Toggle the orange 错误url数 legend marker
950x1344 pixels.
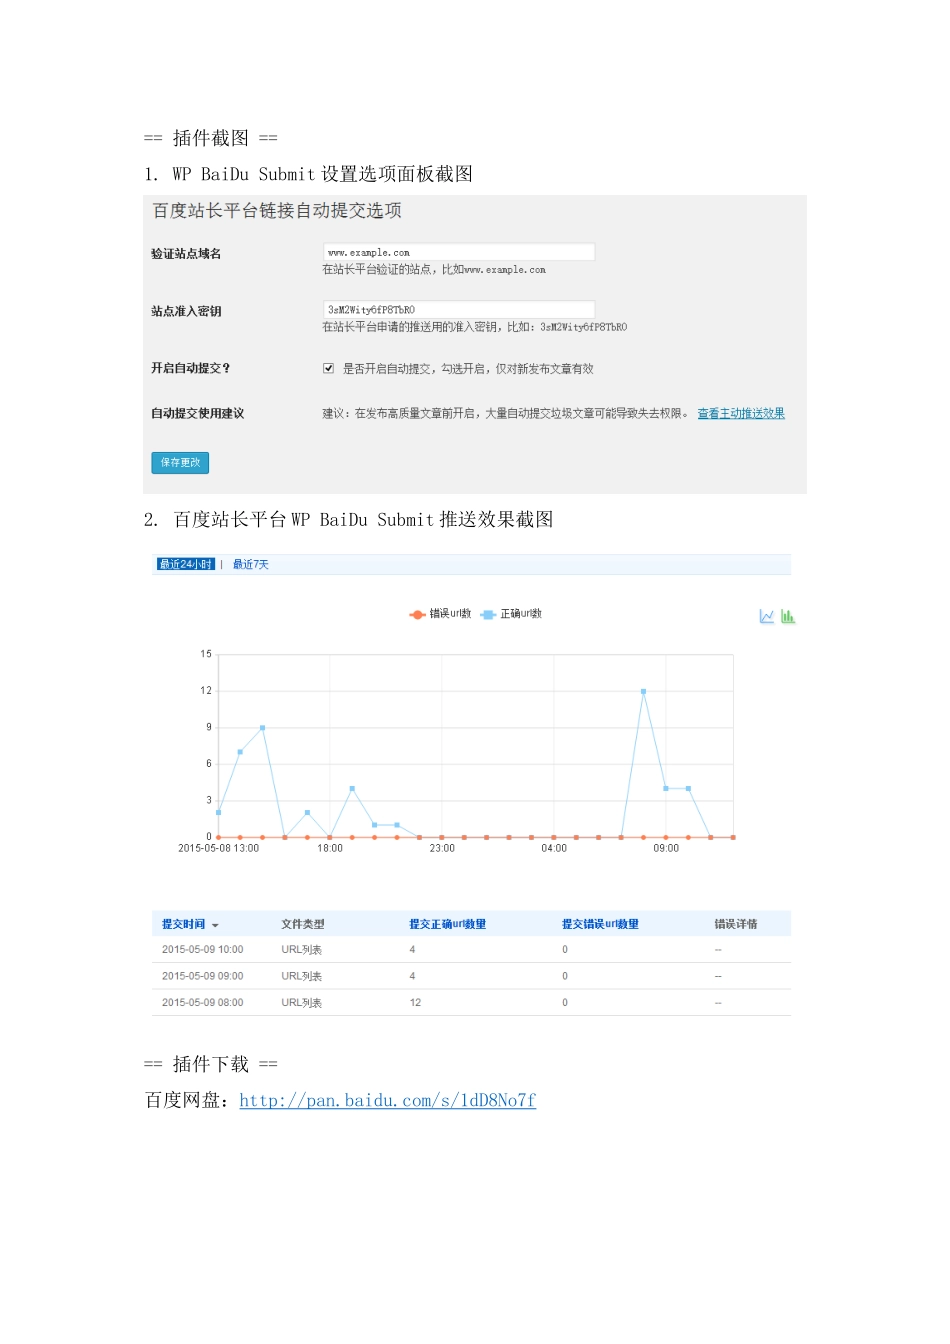coord(417,614)
